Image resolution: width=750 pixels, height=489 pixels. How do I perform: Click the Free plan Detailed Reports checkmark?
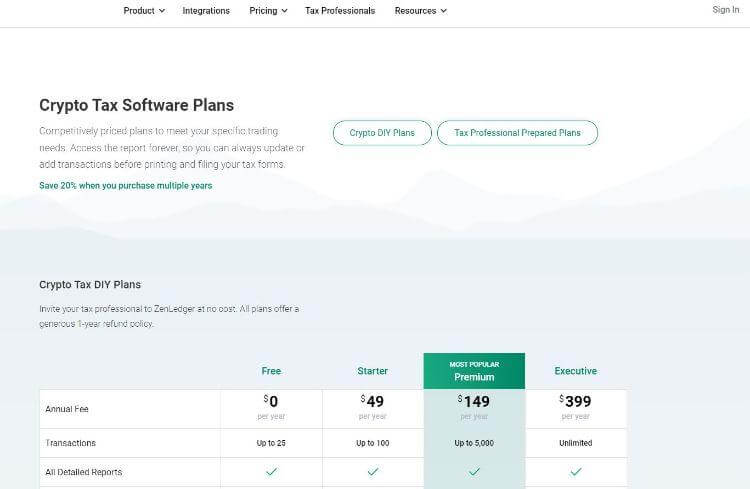coord(271,472)
